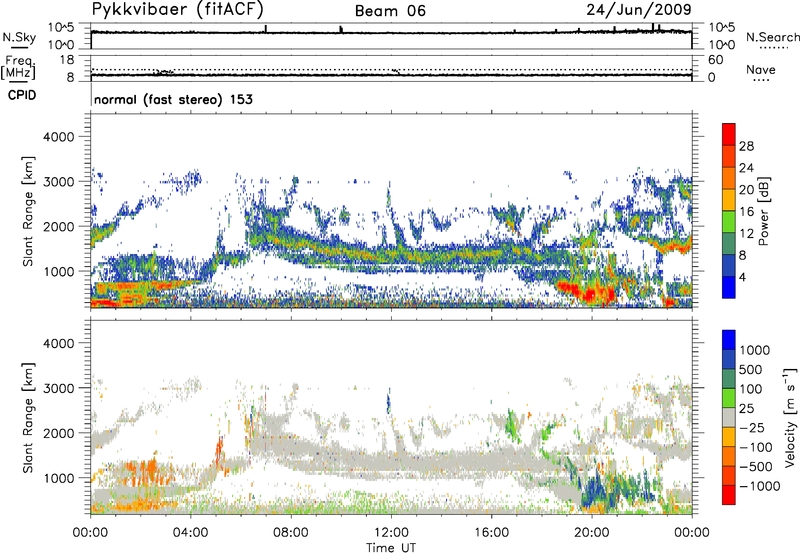Click the red segment of the Power color bar
Viewport: 800px width, 554px height.
[729, 135]
